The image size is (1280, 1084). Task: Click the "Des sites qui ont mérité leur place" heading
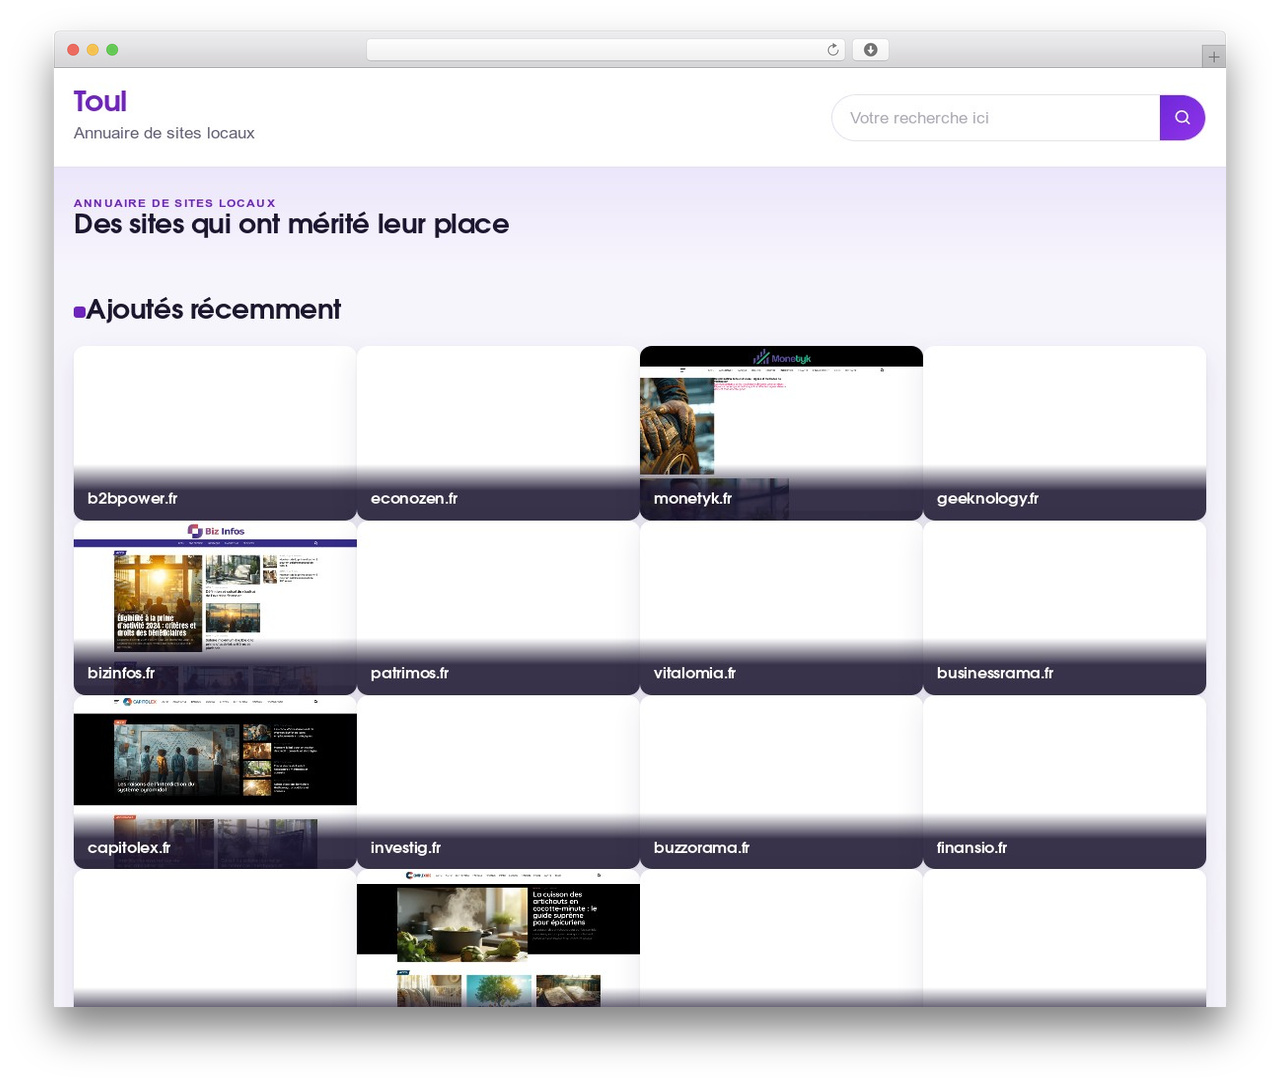(x=291, y=225)
